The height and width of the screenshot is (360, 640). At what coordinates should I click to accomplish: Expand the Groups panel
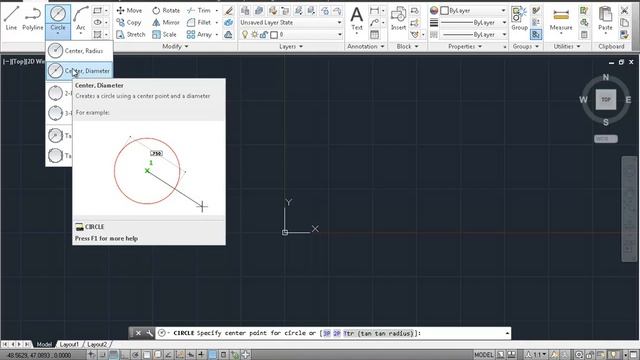(x=526, y=47)
